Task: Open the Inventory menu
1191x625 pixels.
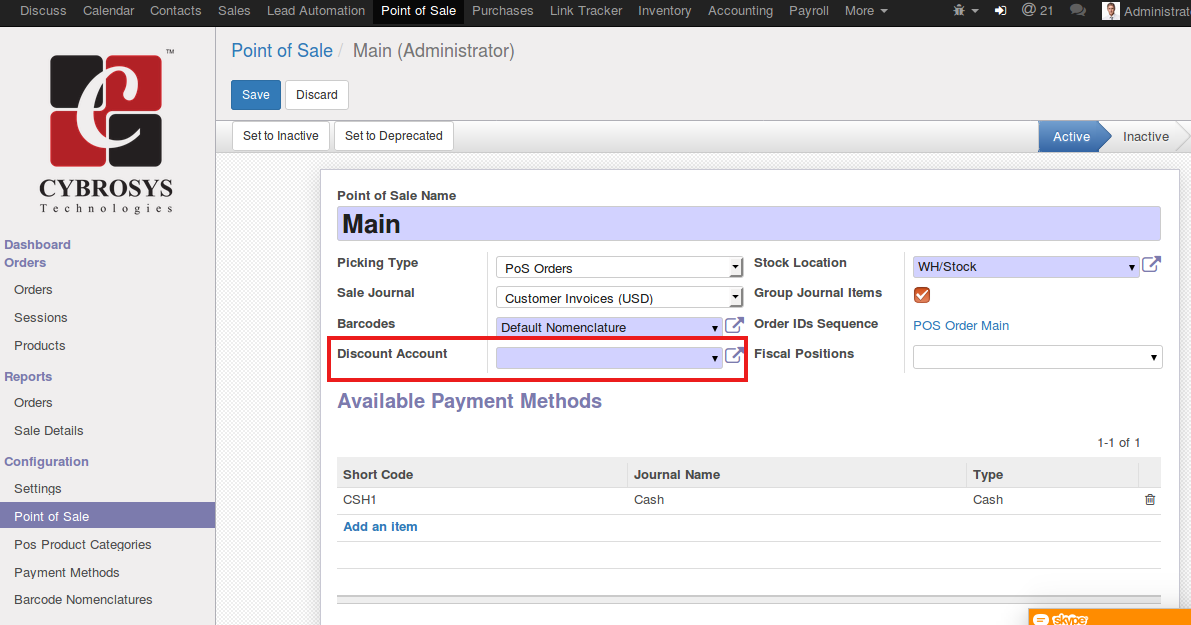Action: (664, 11)
